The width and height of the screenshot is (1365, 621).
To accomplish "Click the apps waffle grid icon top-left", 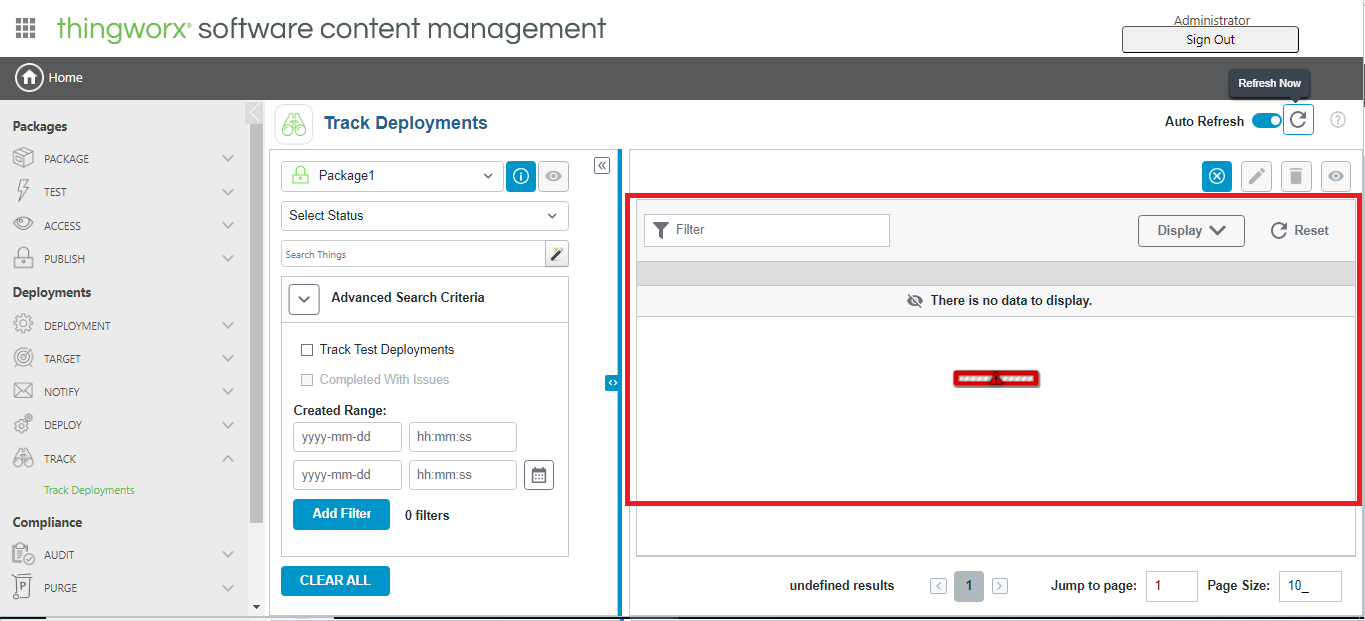I will (x=25, y=27).
